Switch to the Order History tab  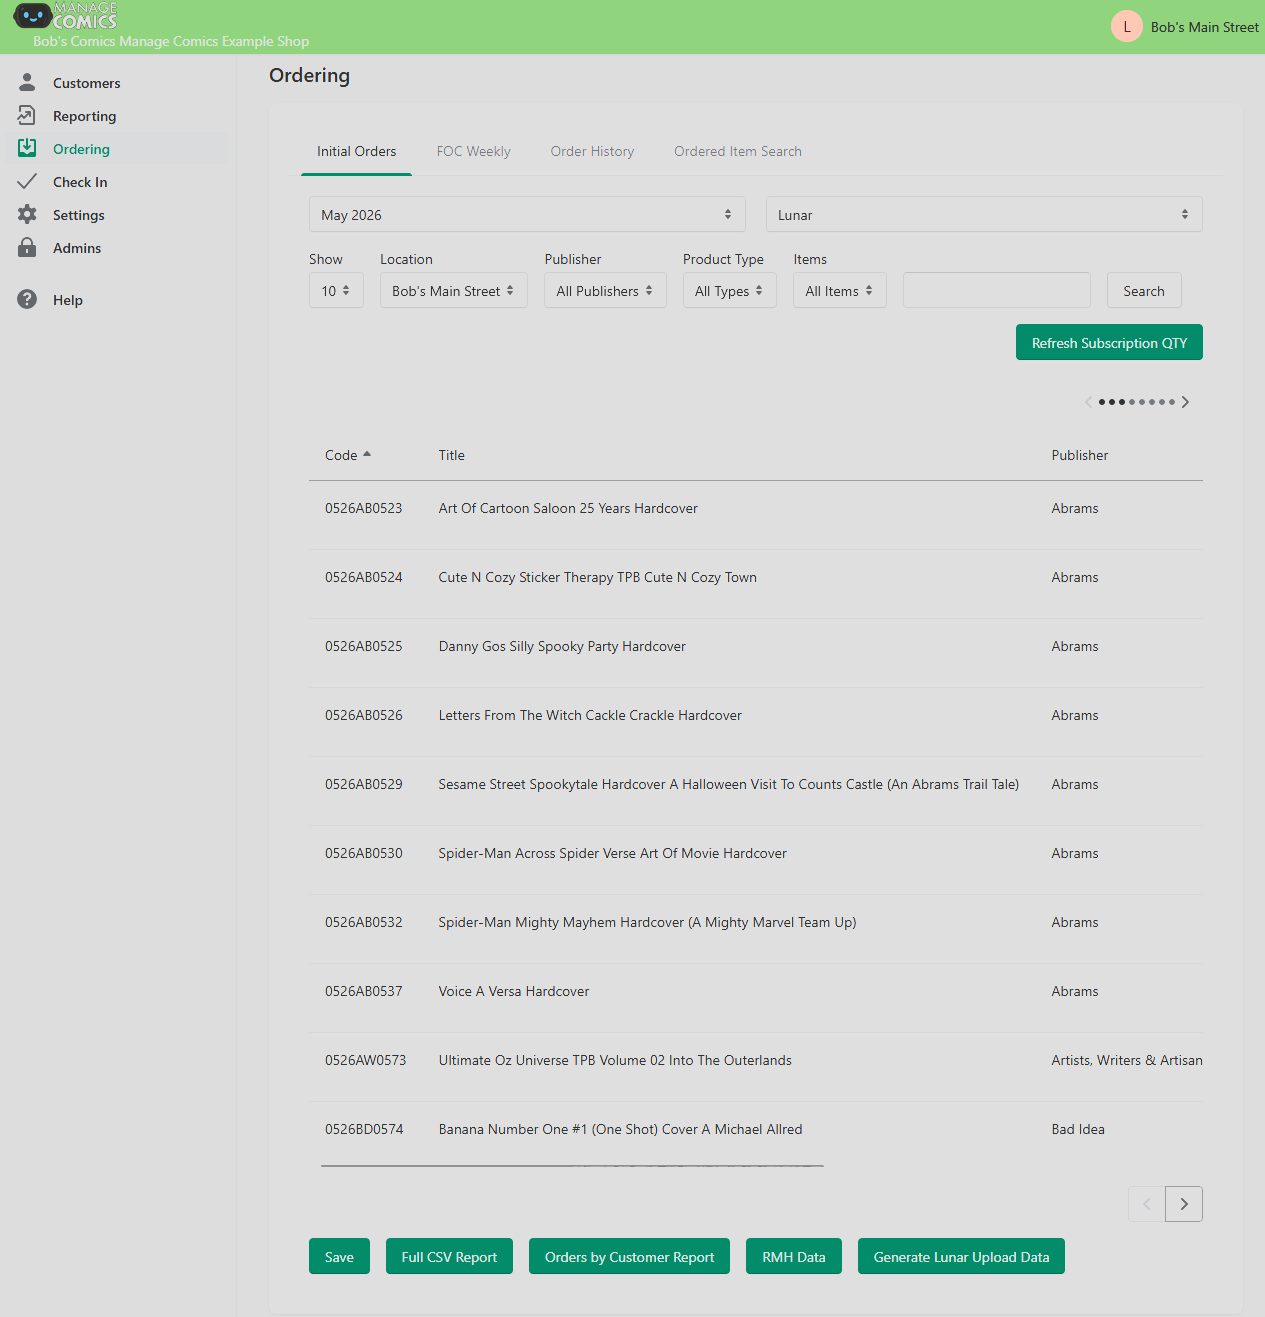592,151
